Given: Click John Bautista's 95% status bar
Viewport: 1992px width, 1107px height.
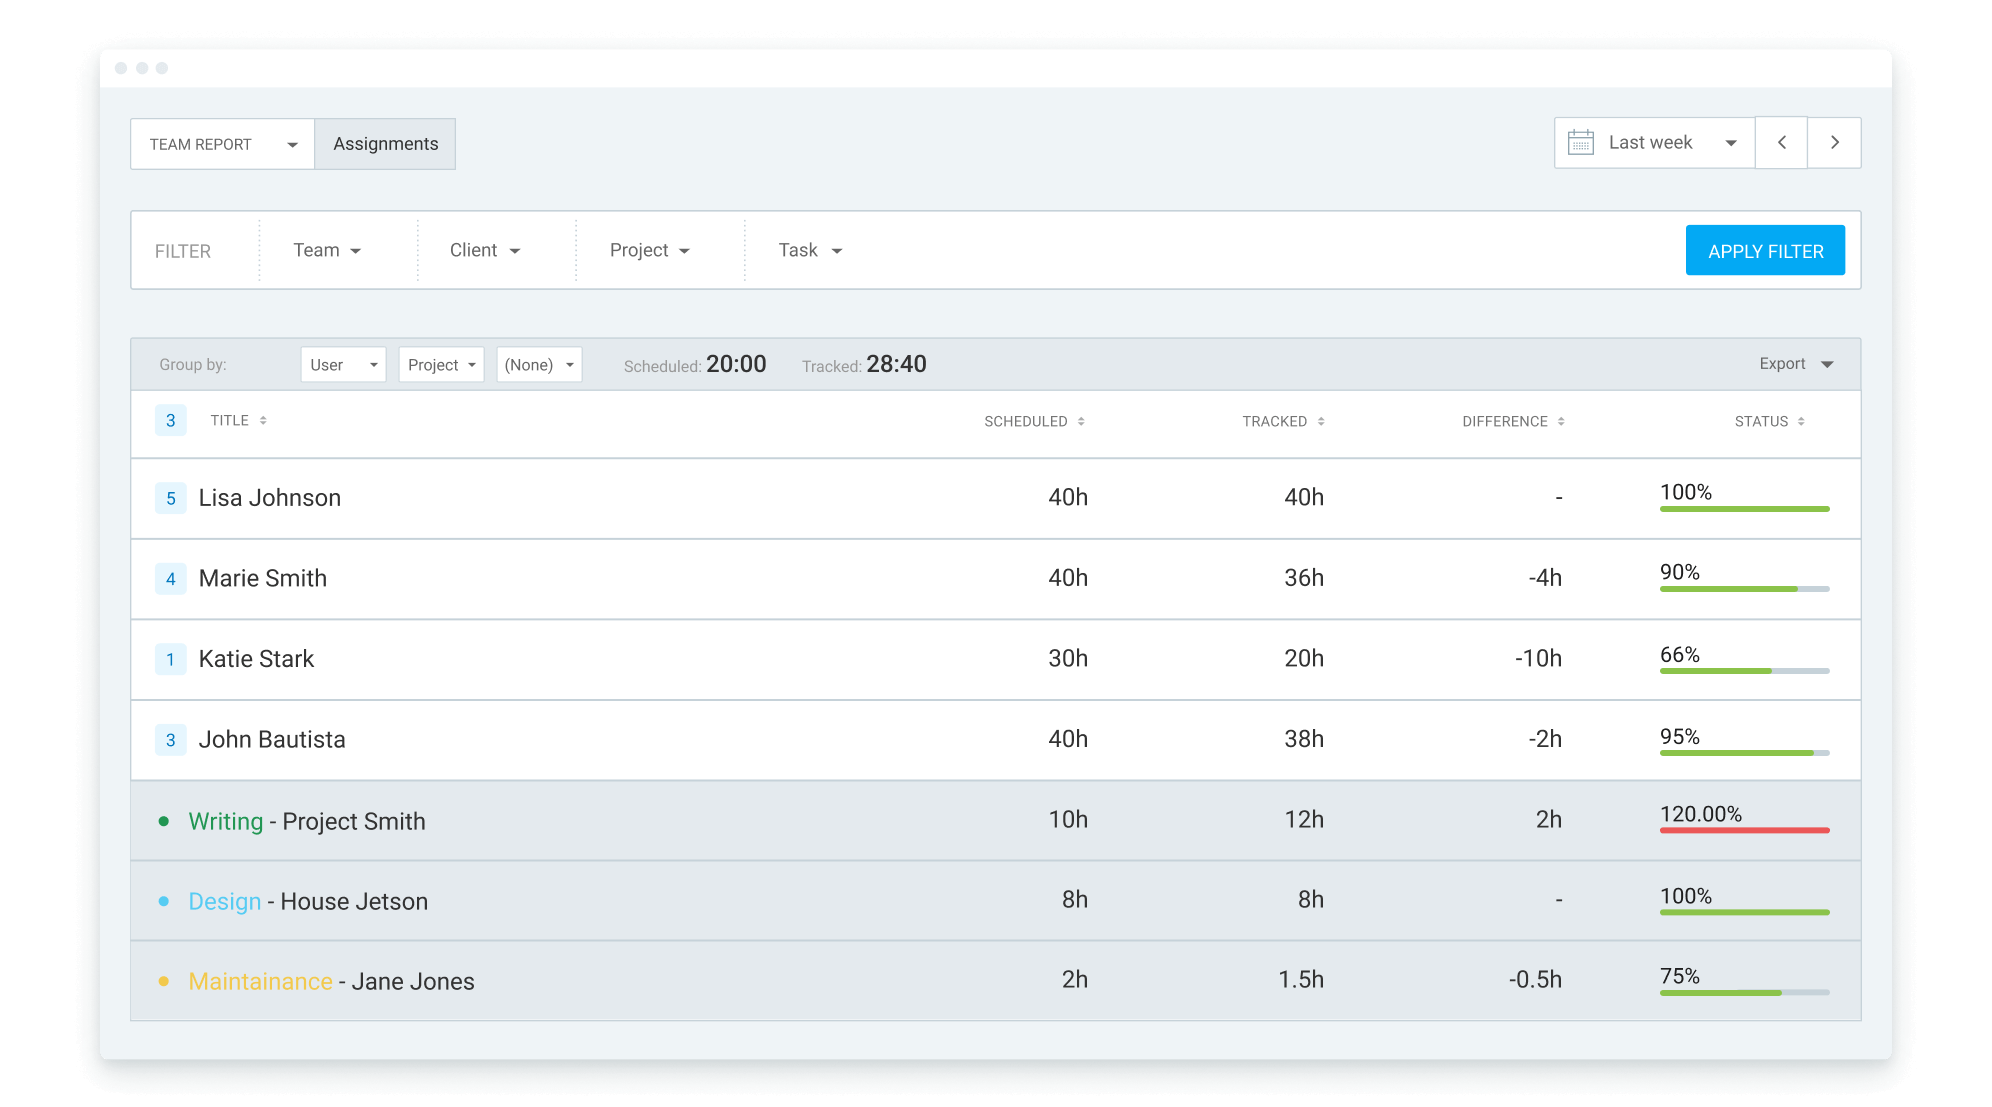Looking at the screenshot, I should pyautogui.click(x=1744, y=752).
